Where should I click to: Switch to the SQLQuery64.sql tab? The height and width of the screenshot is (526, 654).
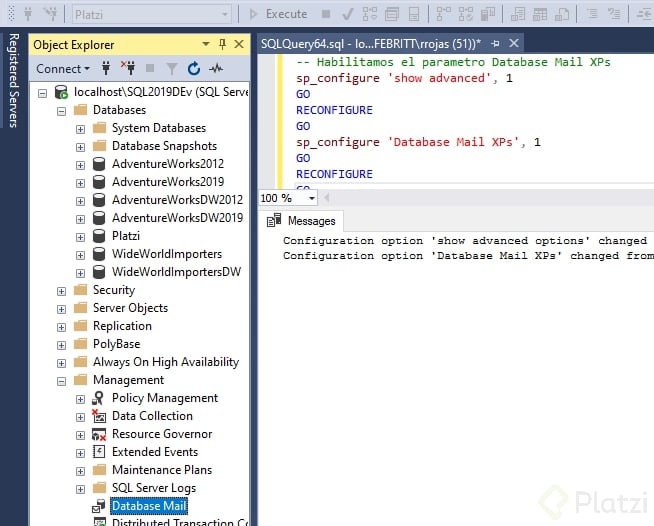pos(371,43)
